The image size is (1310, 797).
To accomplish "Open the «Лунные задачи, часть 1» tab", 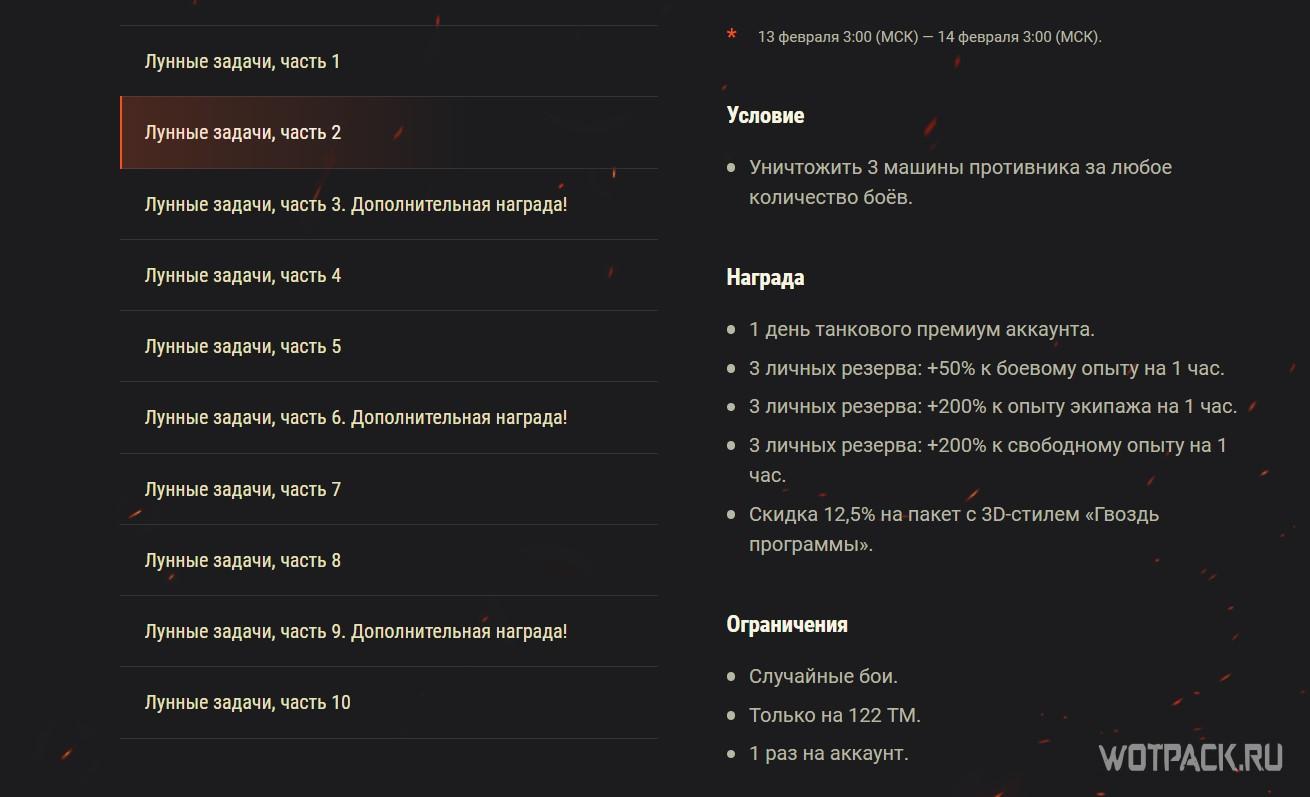I will (243, 62).
